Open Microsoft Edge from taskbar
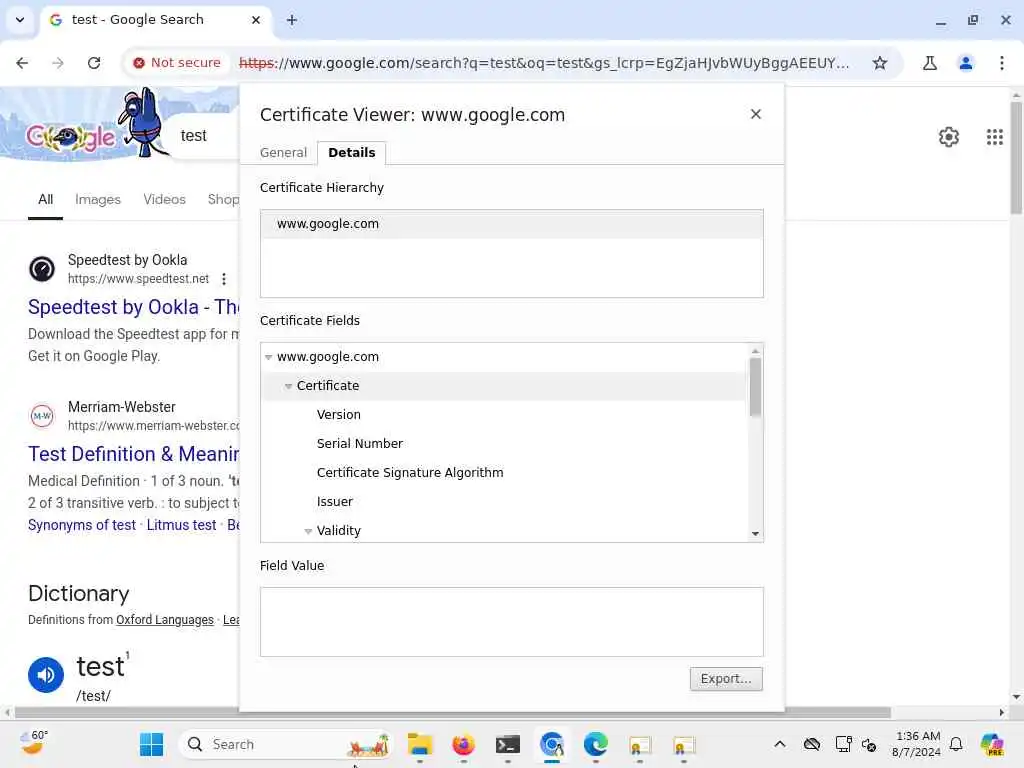 [x=595, y=744]
